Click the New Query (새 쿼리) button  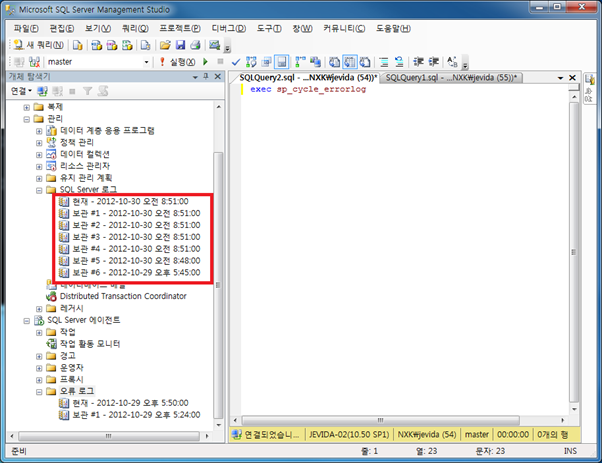point(38,45)
